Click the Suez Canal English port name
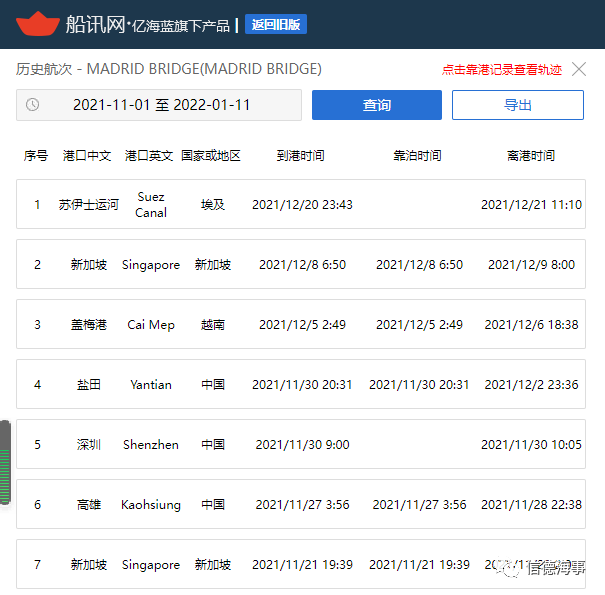This screenshot has width=605, height=595. [151, 205]
